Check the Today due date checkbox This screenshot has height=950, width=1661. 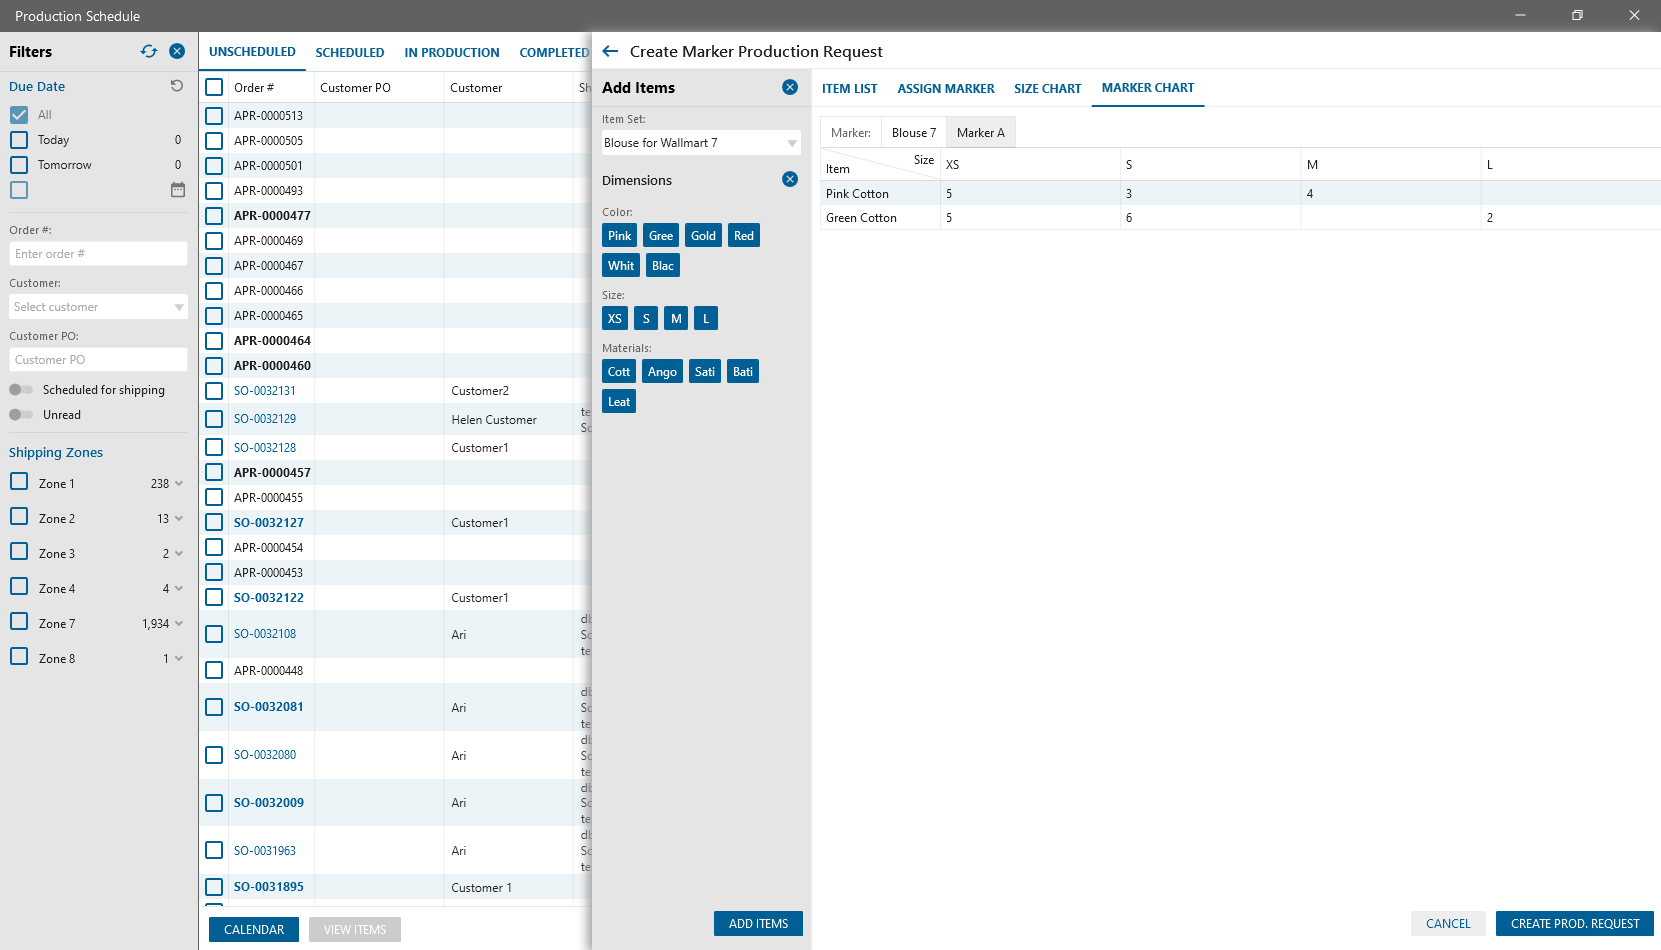(x=19, y=140)
